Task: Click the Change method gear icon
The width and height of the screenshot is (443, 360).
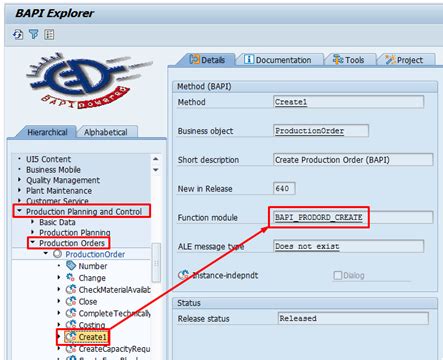Action: [x=71, y=277]
